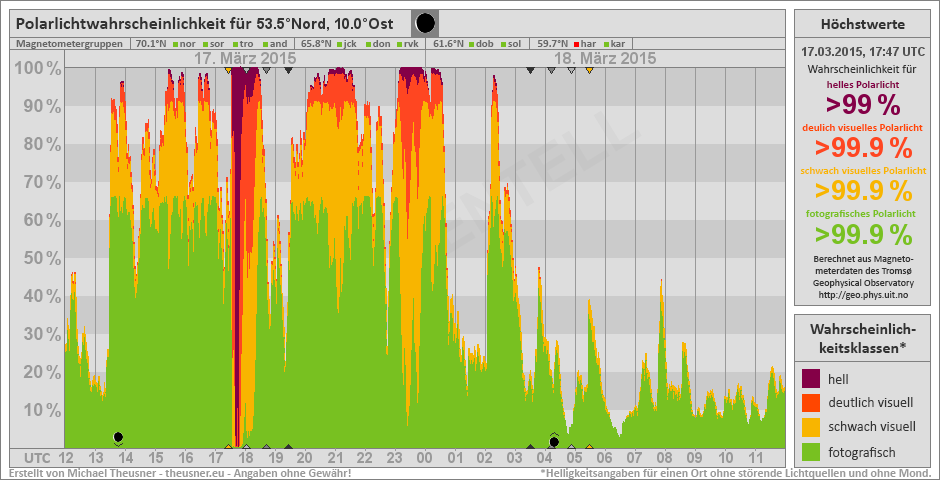
Task: Click the chart title 'Polarlichtwahrscheinlichkeit für 53.5°Nord, 10.0°Ost'
Action: [204, 24]
